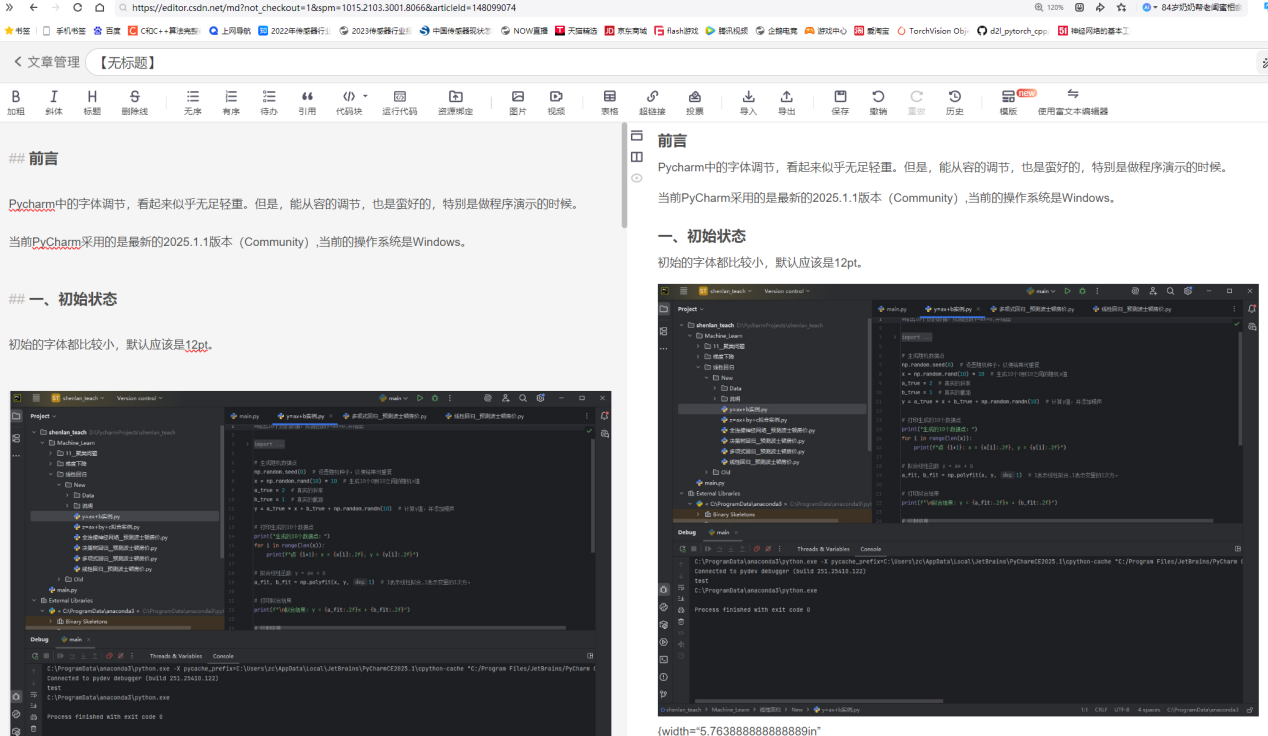Insert a to-do list (待办)
1268x736 pixels.
pyautogui.click(x=269, y=102)
